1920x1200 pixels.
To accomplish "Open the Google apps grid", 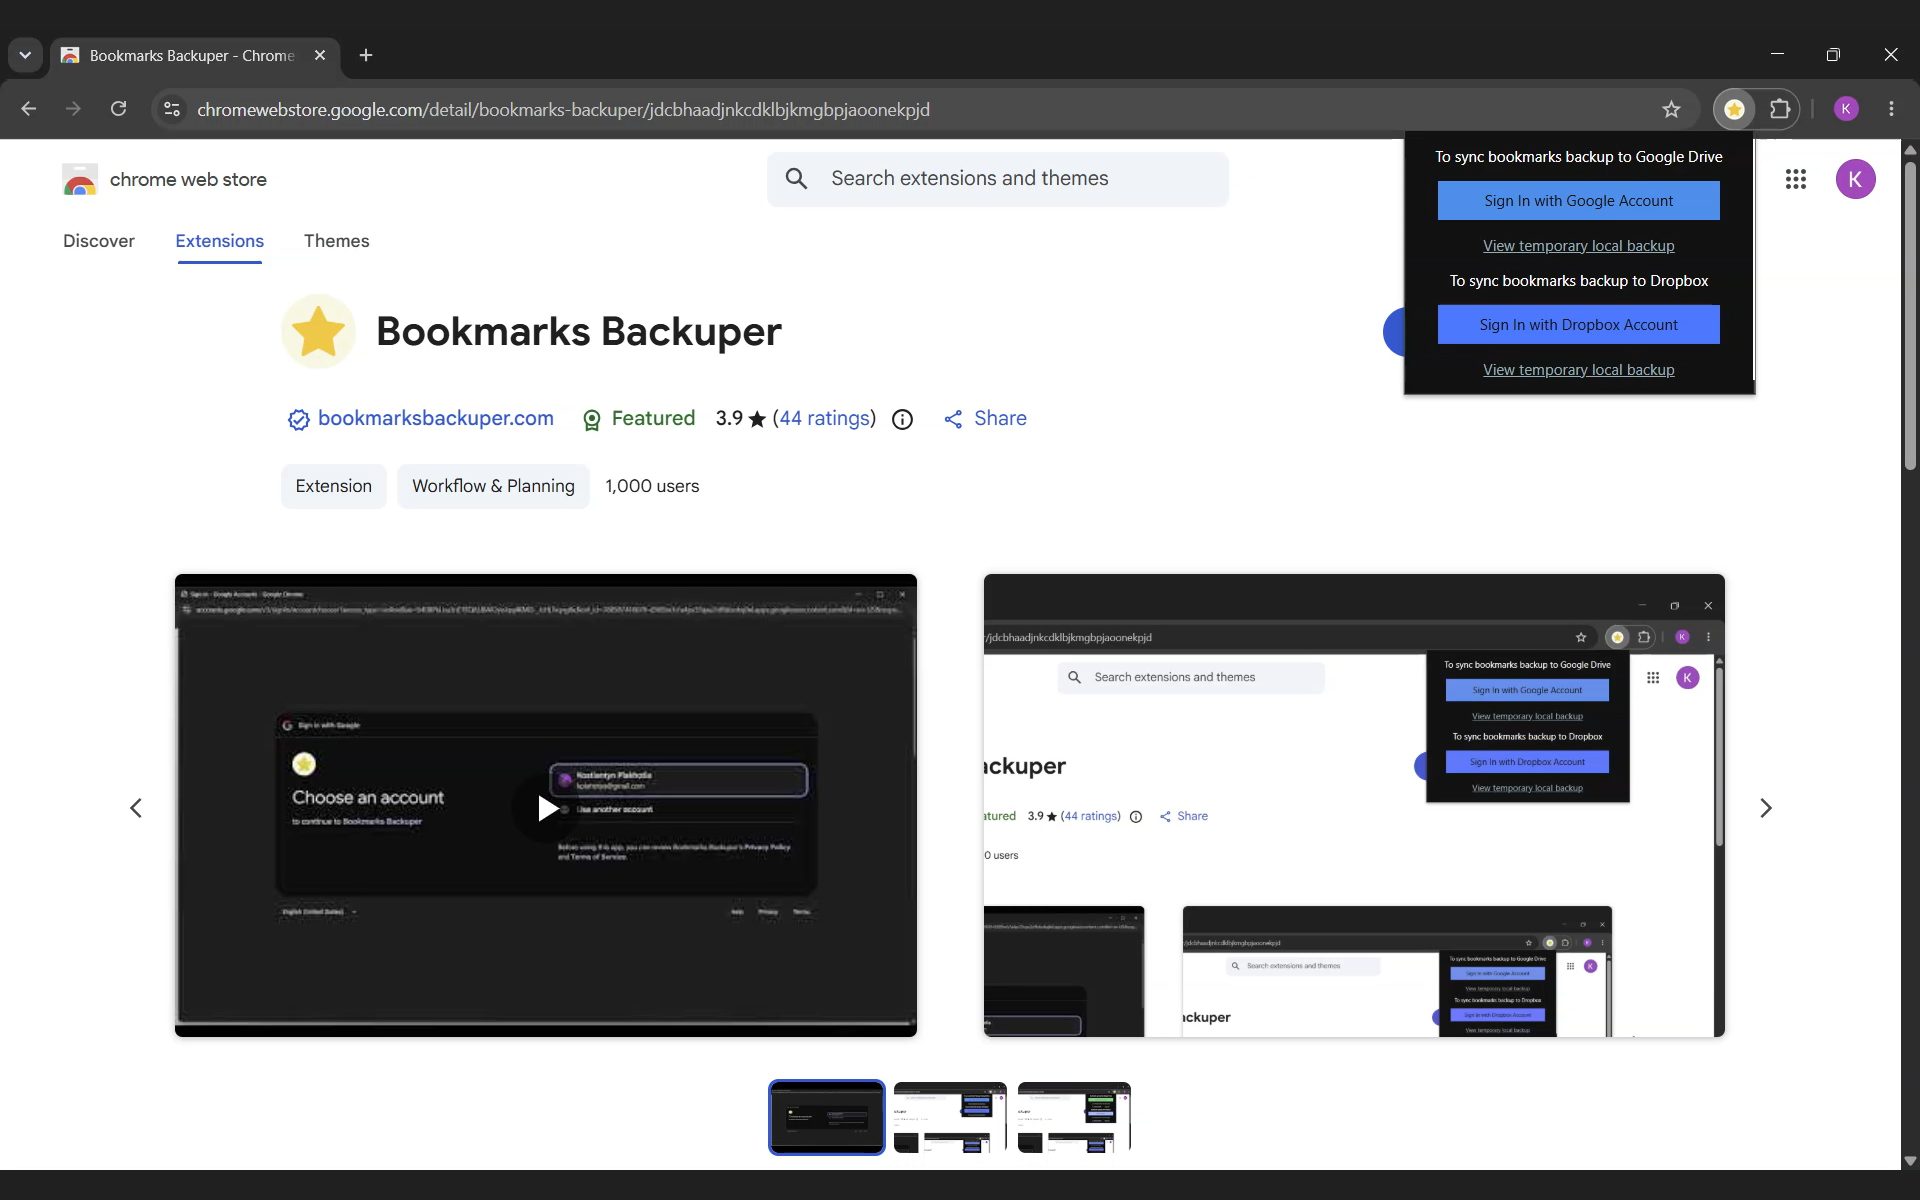I will (x=1796, y=179).
